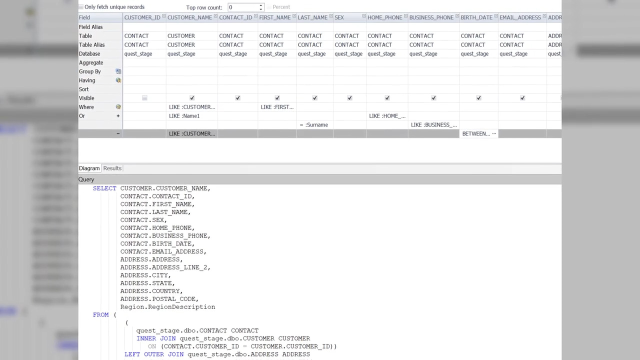Select the BIRTH_DATE column header

[x=479, y=18]
